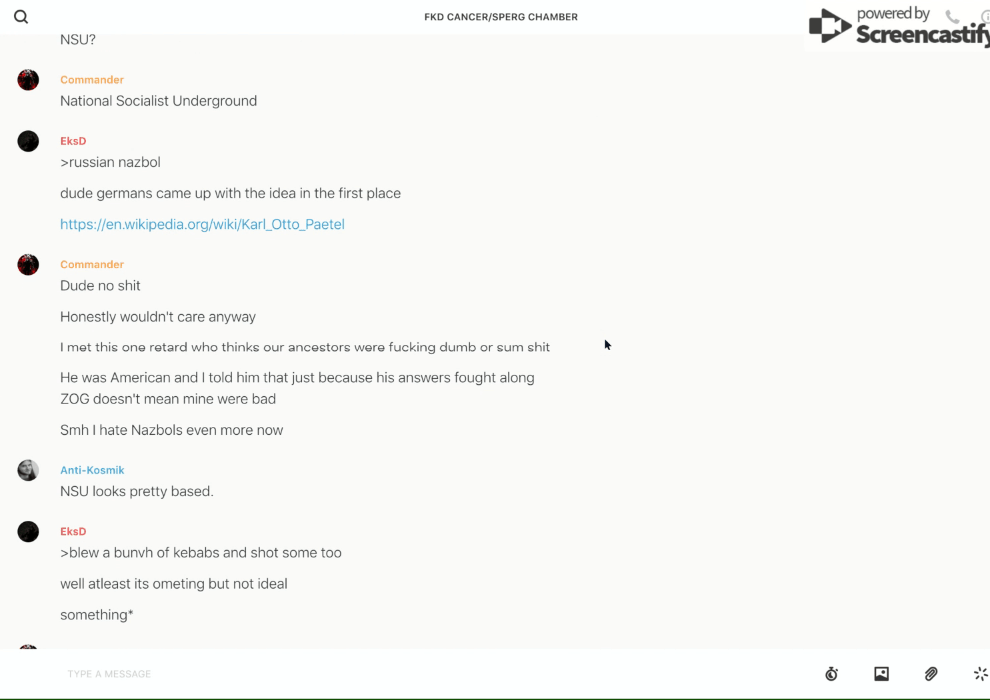The image size is (990, 700).
Task: Click the Anti-Kosmik sender name
Action: point(92,470)
